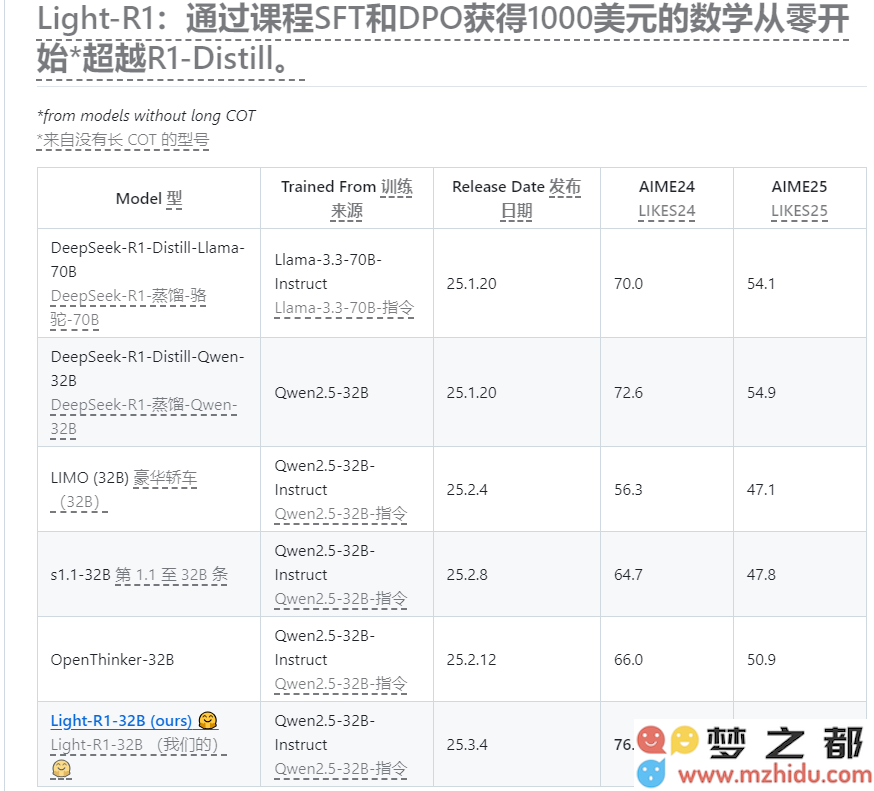This screenshot has height=791, width=874.
Task: Select the s1.1-32B model cell
Action: (149, 574)
